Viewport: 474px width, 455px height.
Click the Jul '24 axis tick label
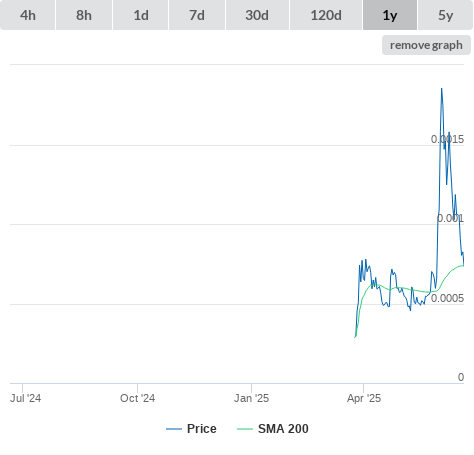pos(25,398)
